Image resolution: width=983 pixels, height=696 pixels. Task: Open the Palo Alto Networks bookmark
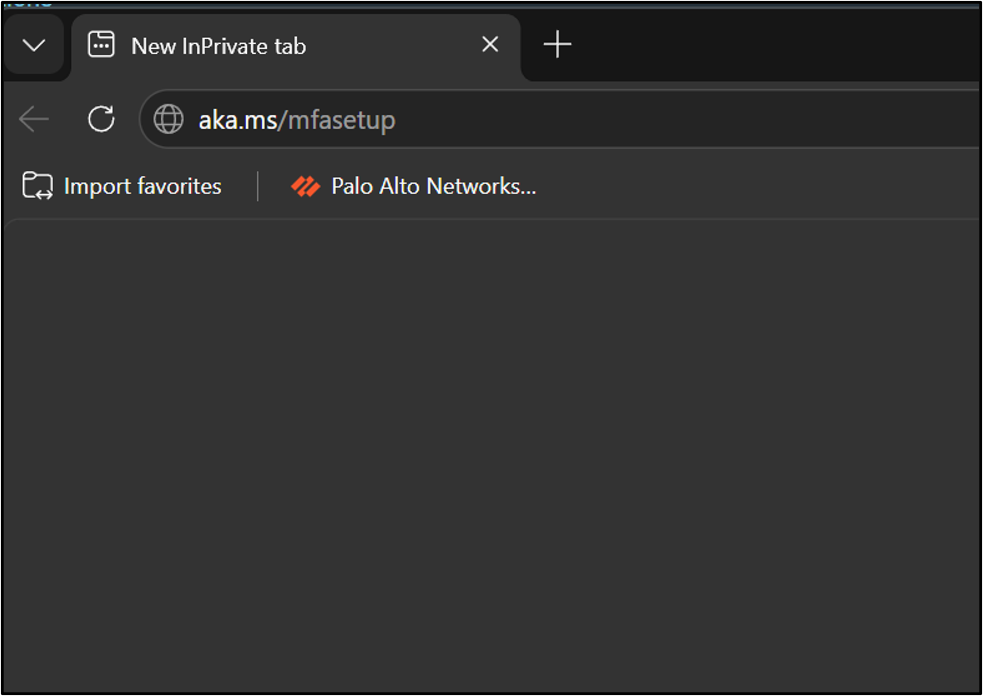[x=414, y=186]
